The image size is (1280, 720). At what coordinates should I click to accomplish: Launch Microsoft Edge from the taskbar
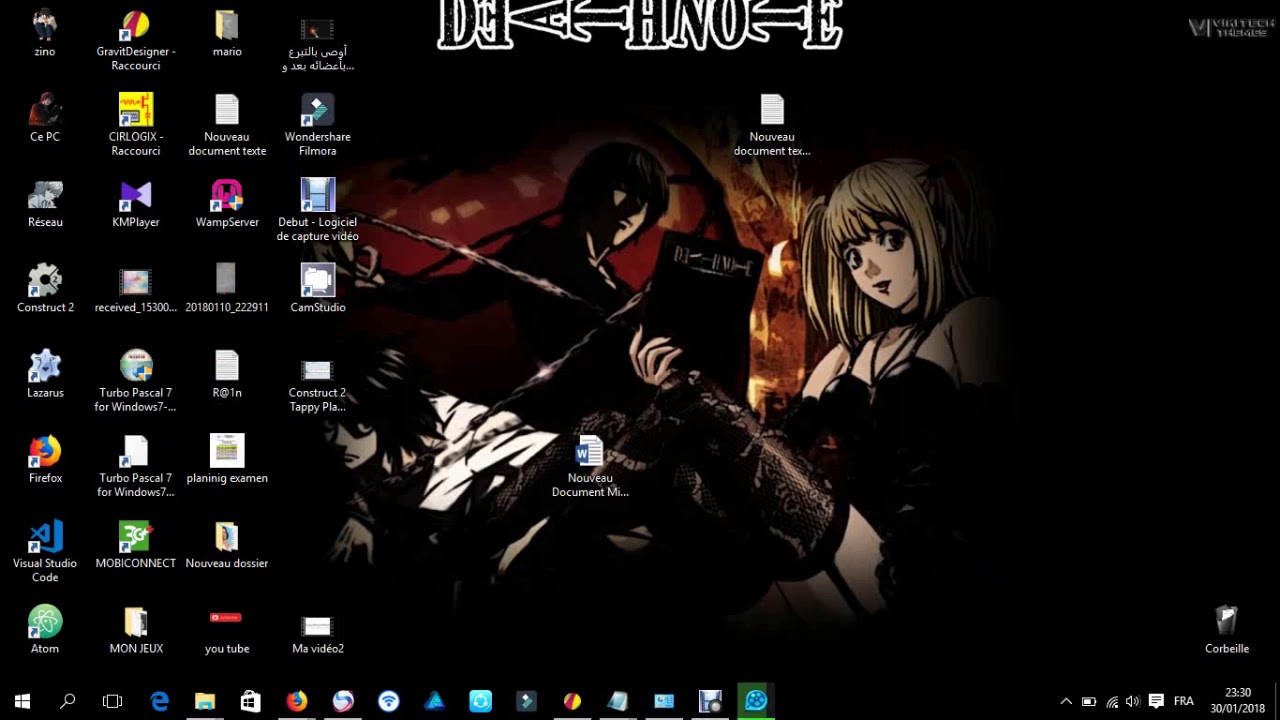160,701
